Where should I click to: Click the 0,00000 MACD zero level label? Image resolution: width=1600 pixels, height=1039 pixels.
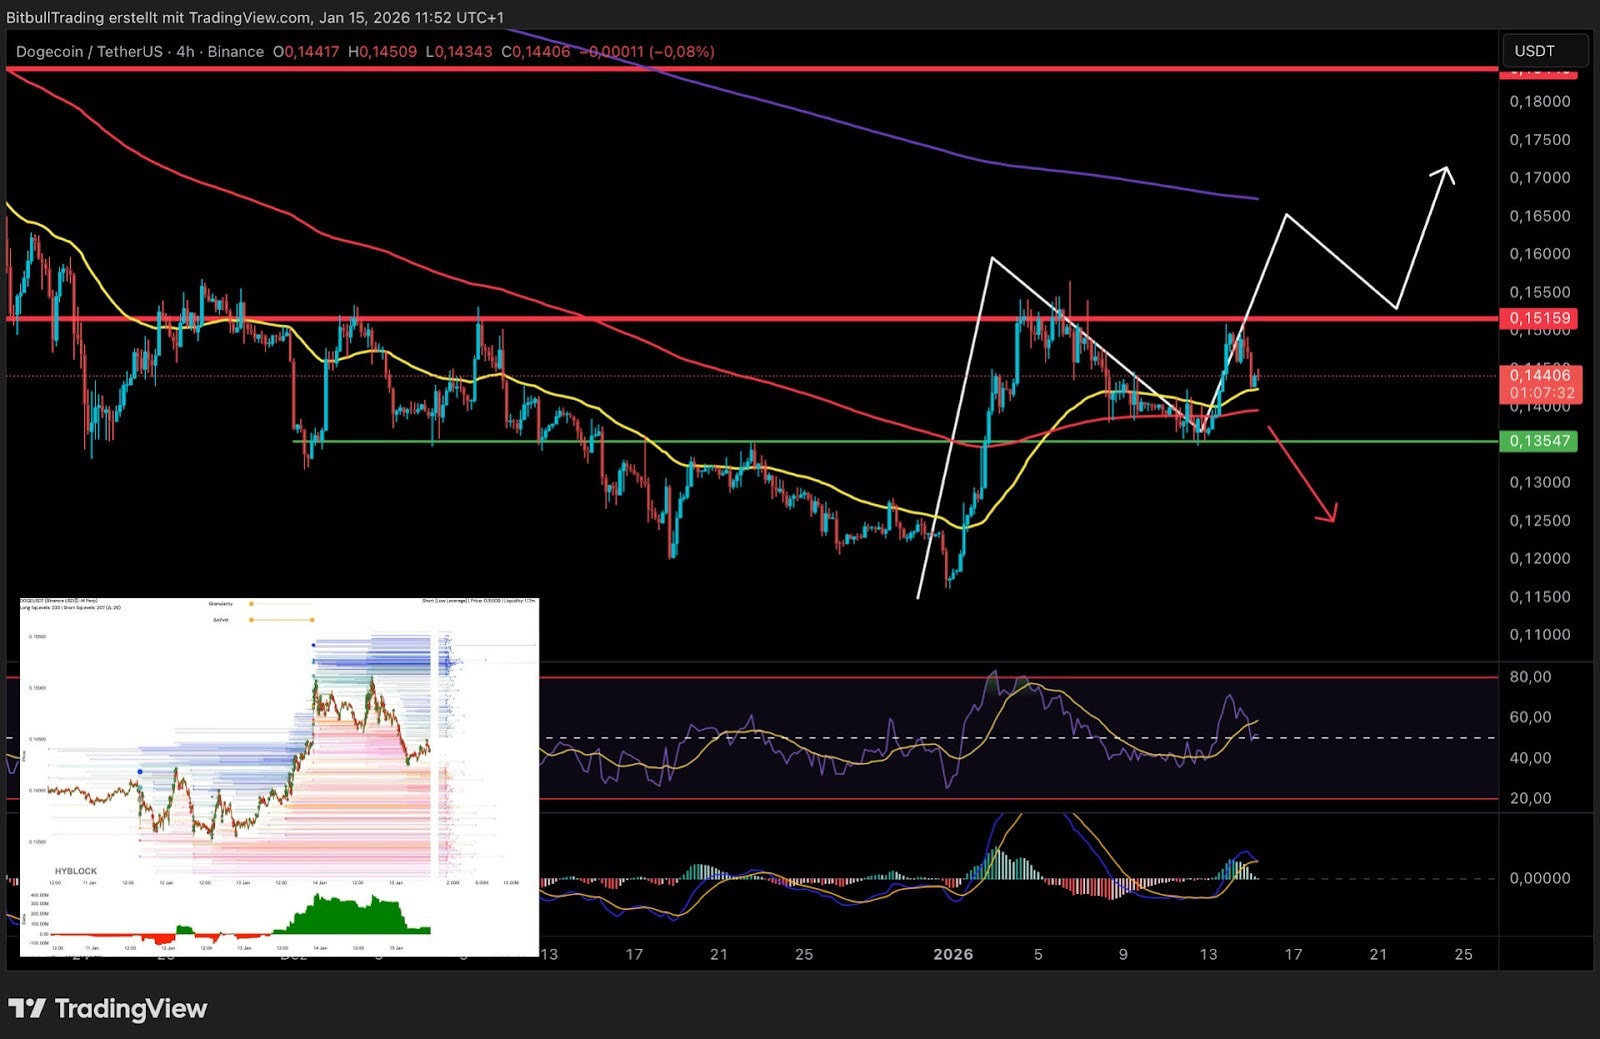[1538, 878]
